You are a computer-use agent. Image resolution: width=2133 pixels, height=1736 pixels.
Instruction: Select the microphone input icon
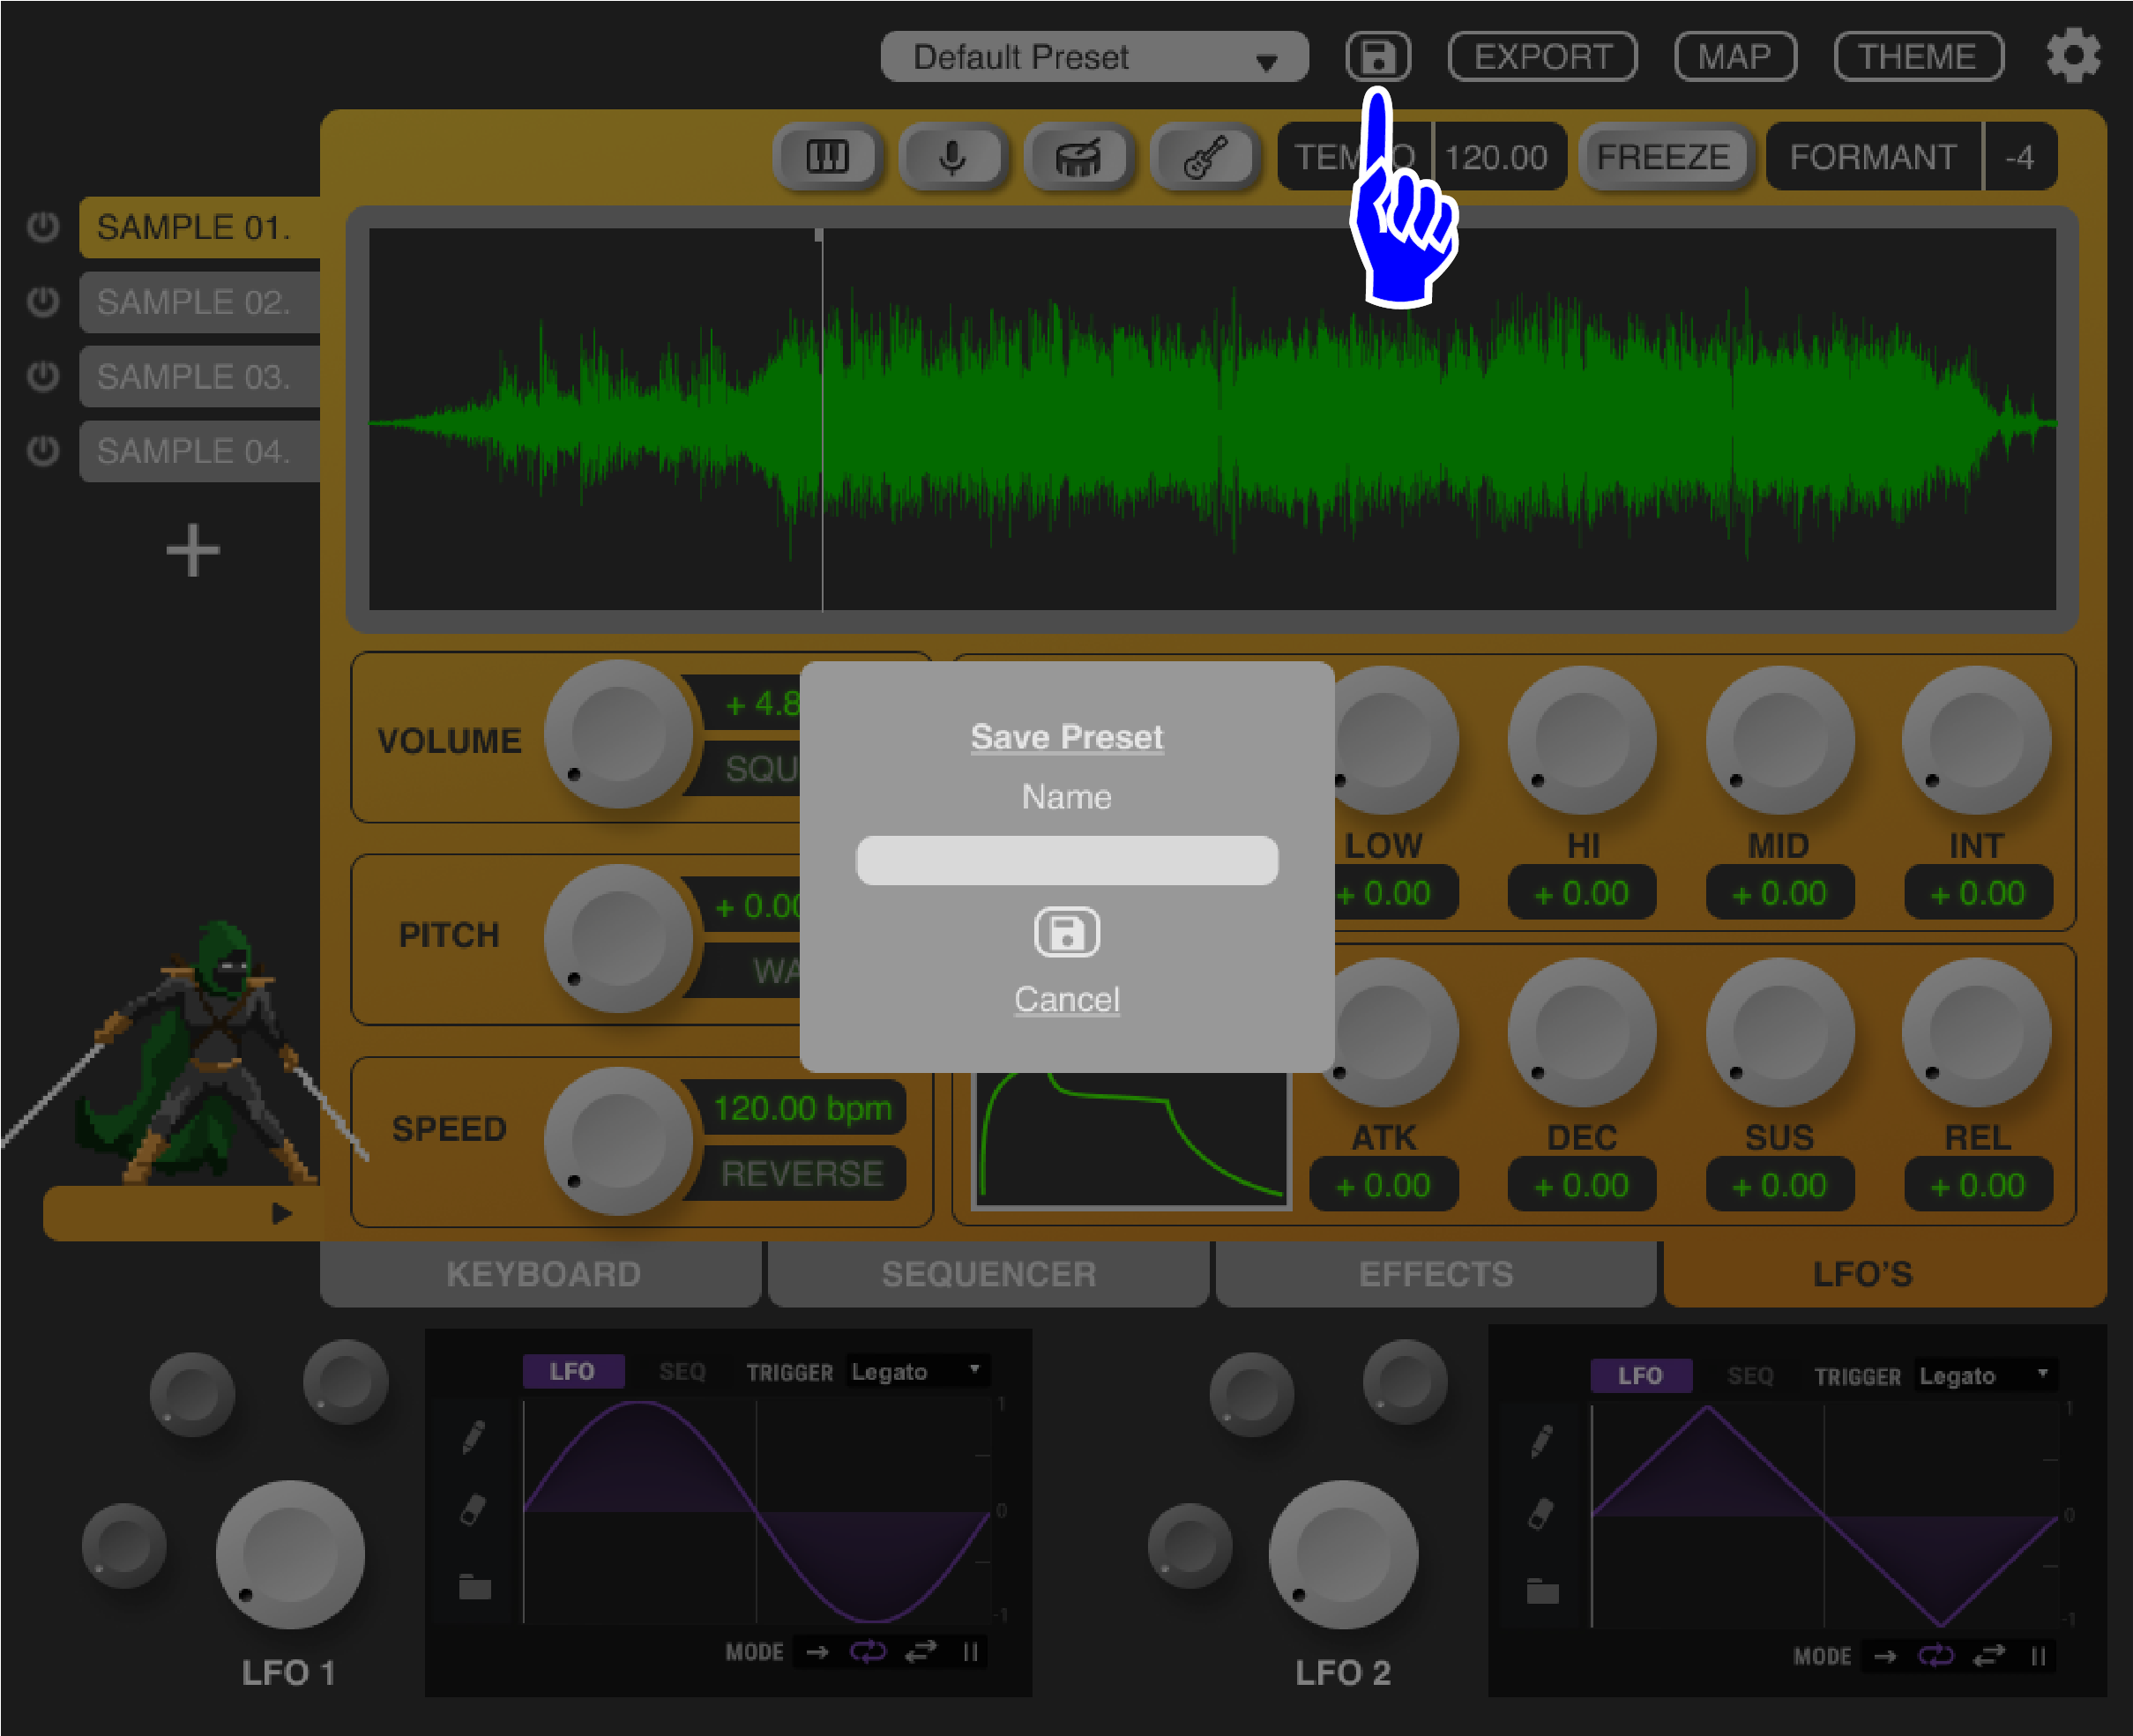click(x=954, y=156)
